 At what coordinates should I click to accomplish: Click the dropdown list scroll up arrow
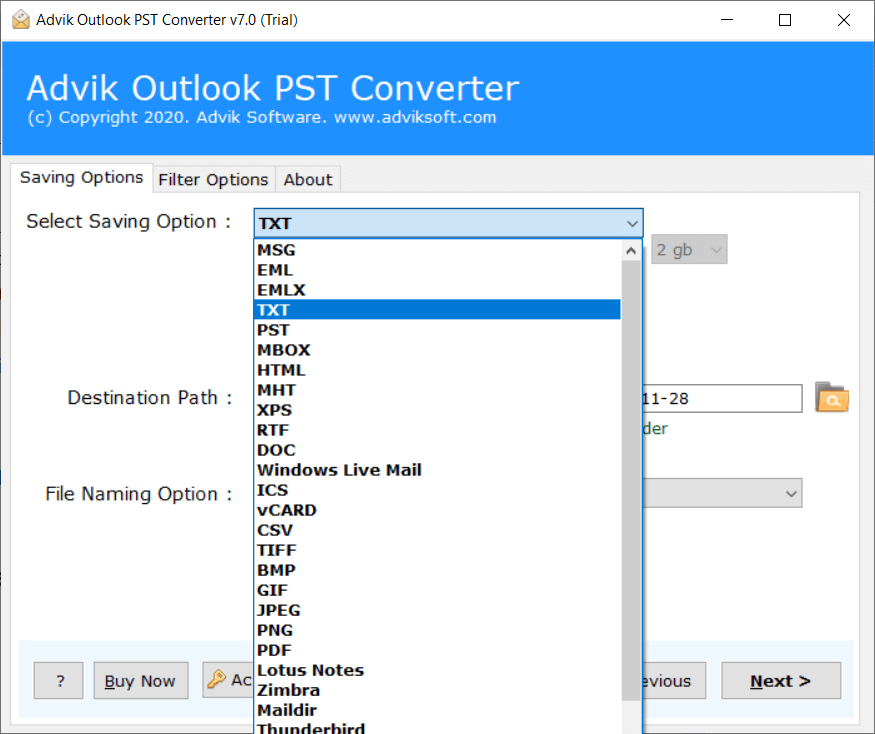tap(631, 251)
